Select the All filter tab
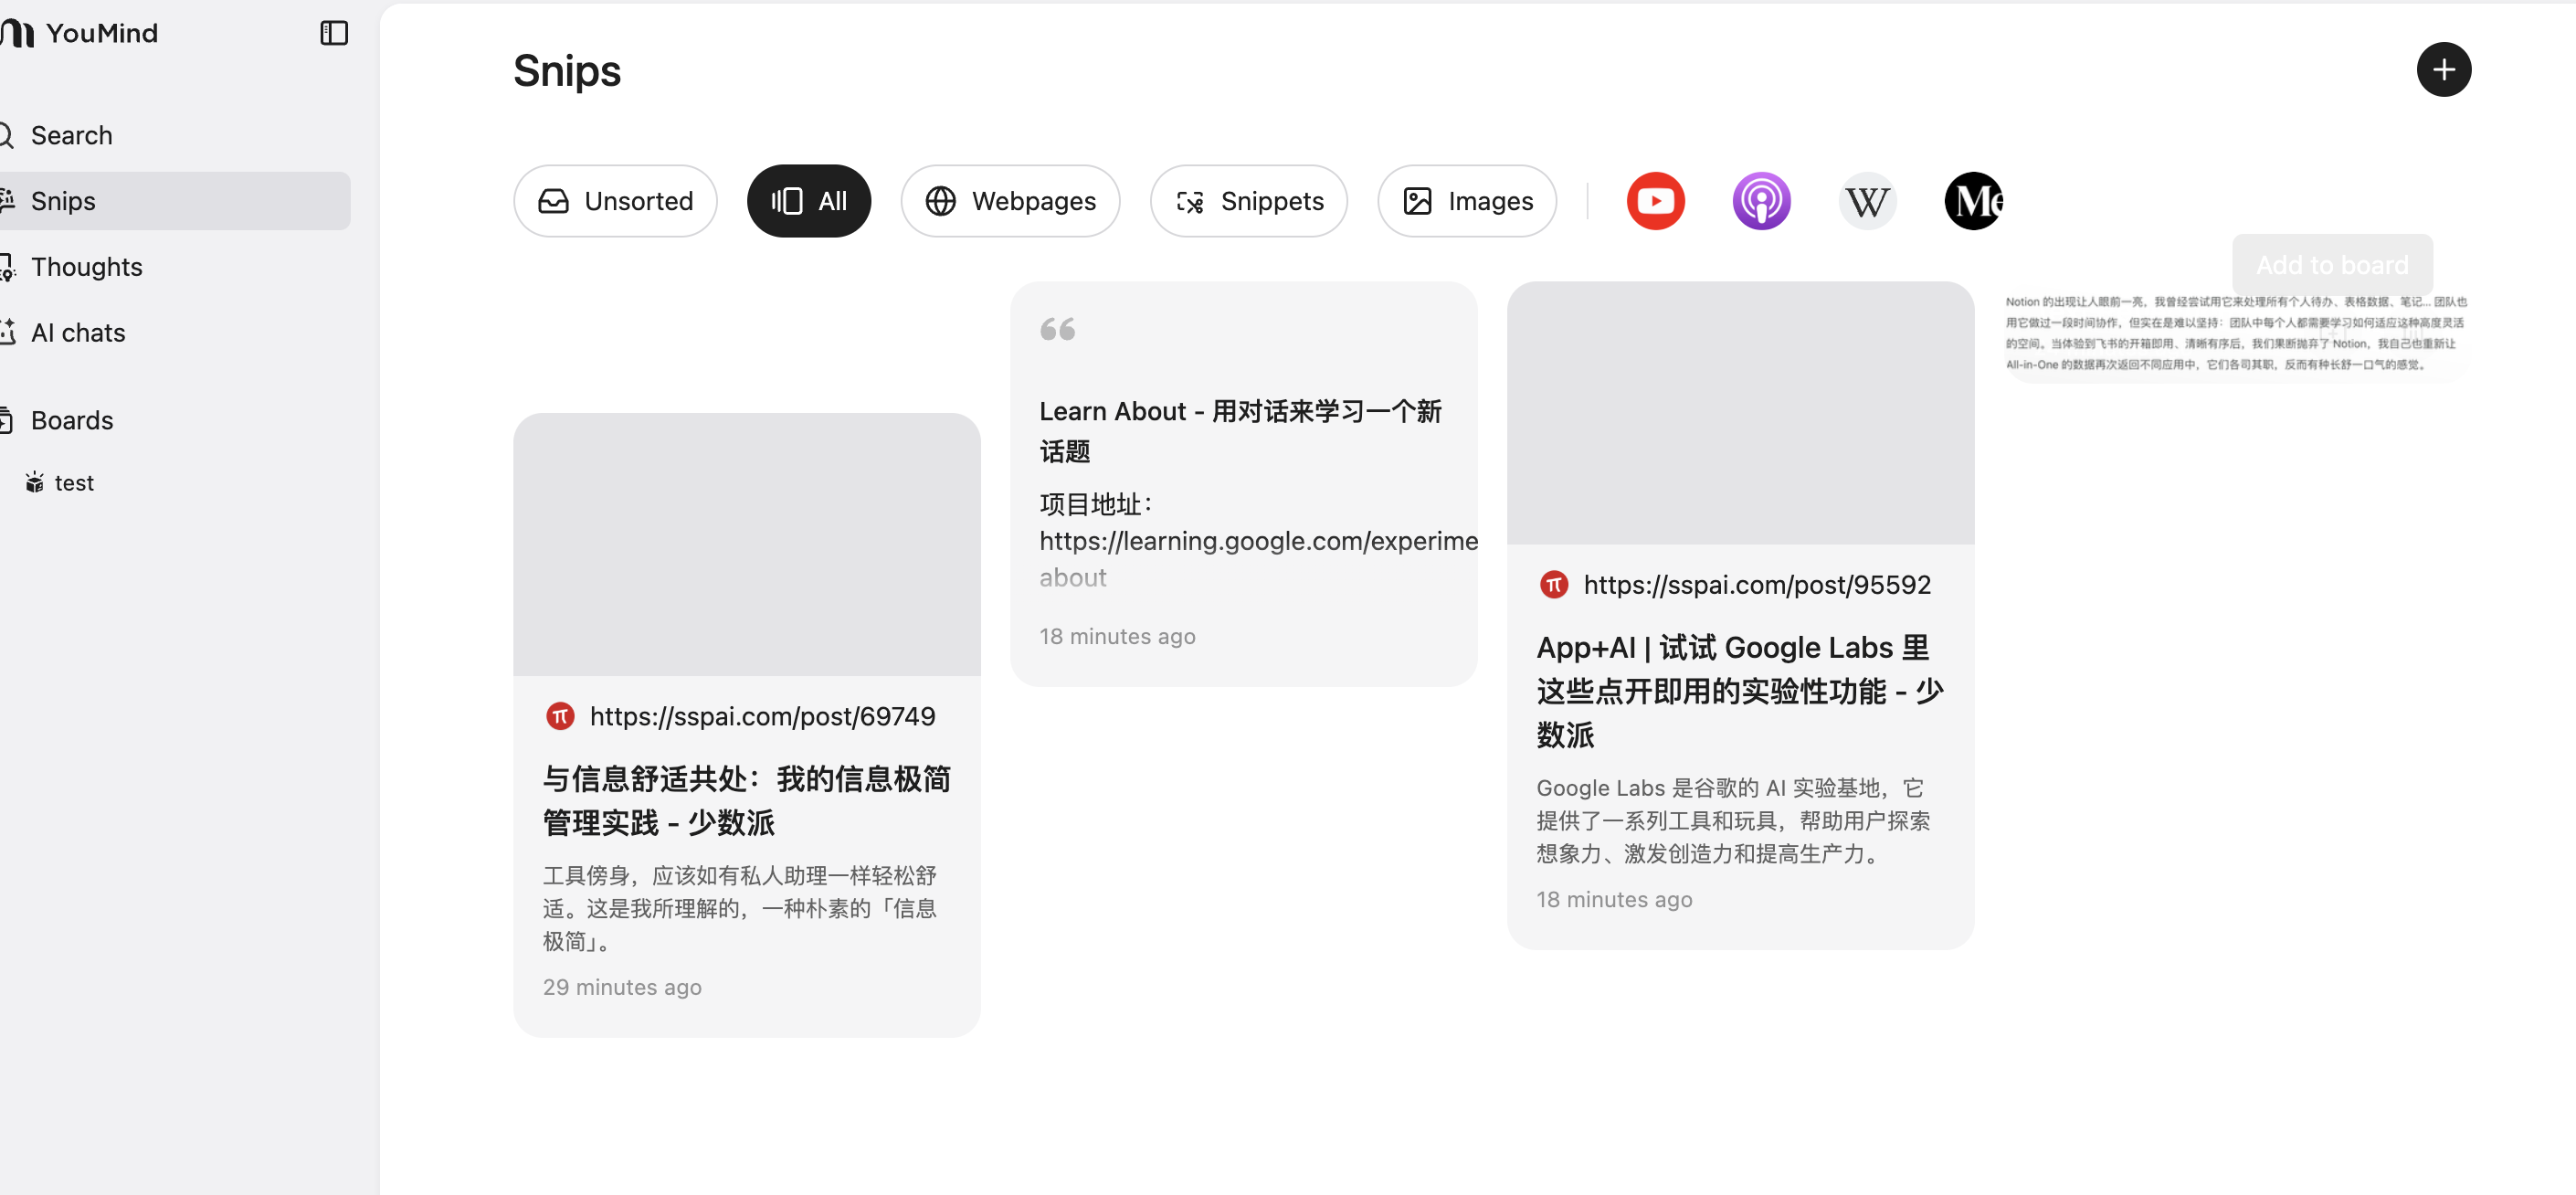The height and width of the screenshot is (1195, 2576). [808, 201]
